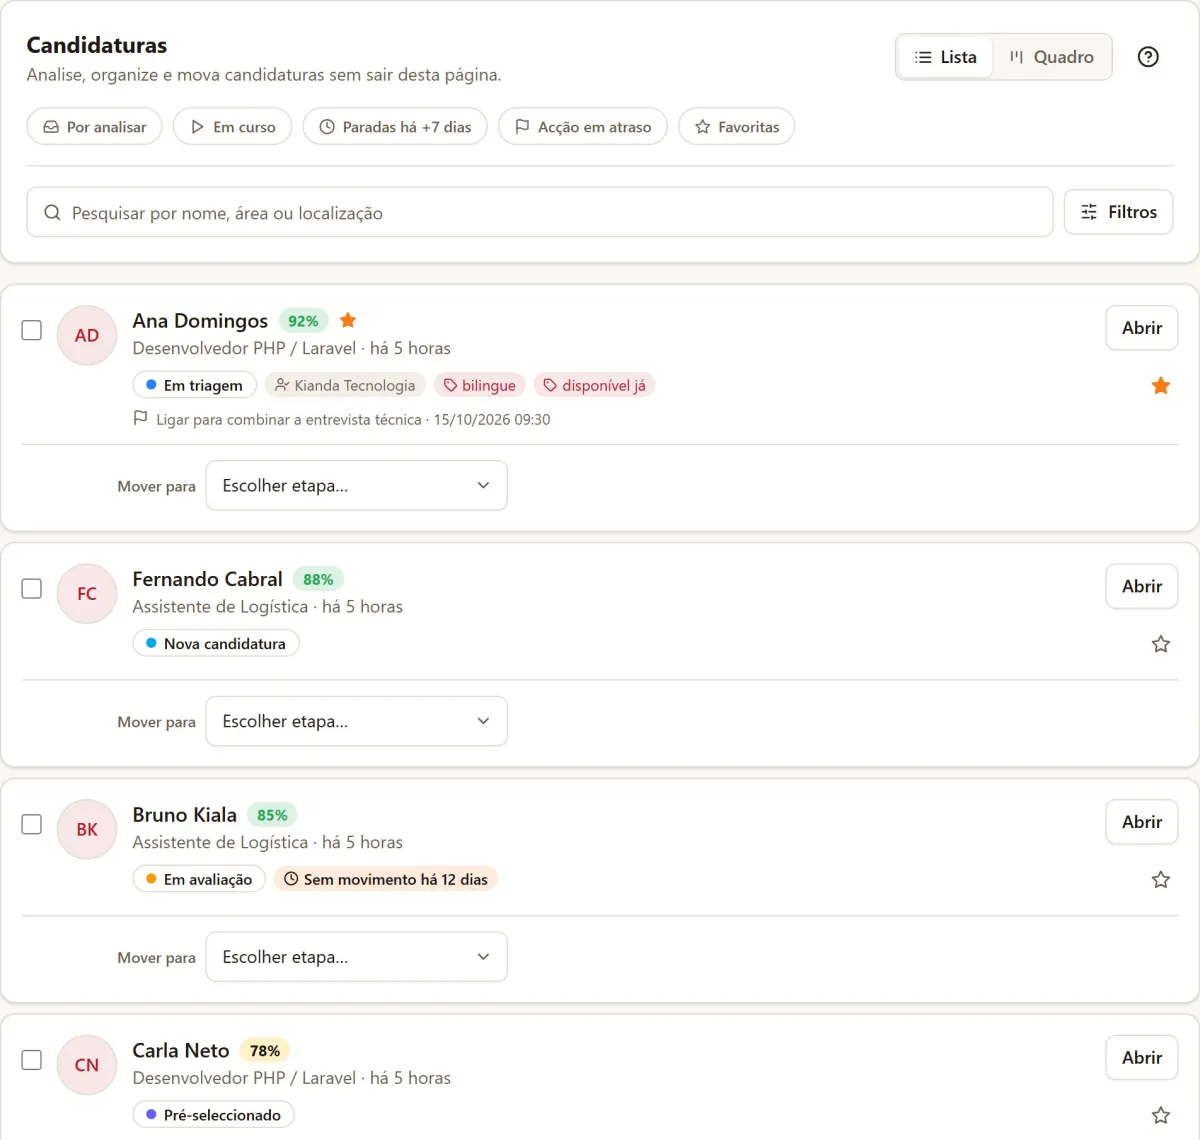
Task: Click the small star next to Ana's 92% score
Action: (348, 320)
